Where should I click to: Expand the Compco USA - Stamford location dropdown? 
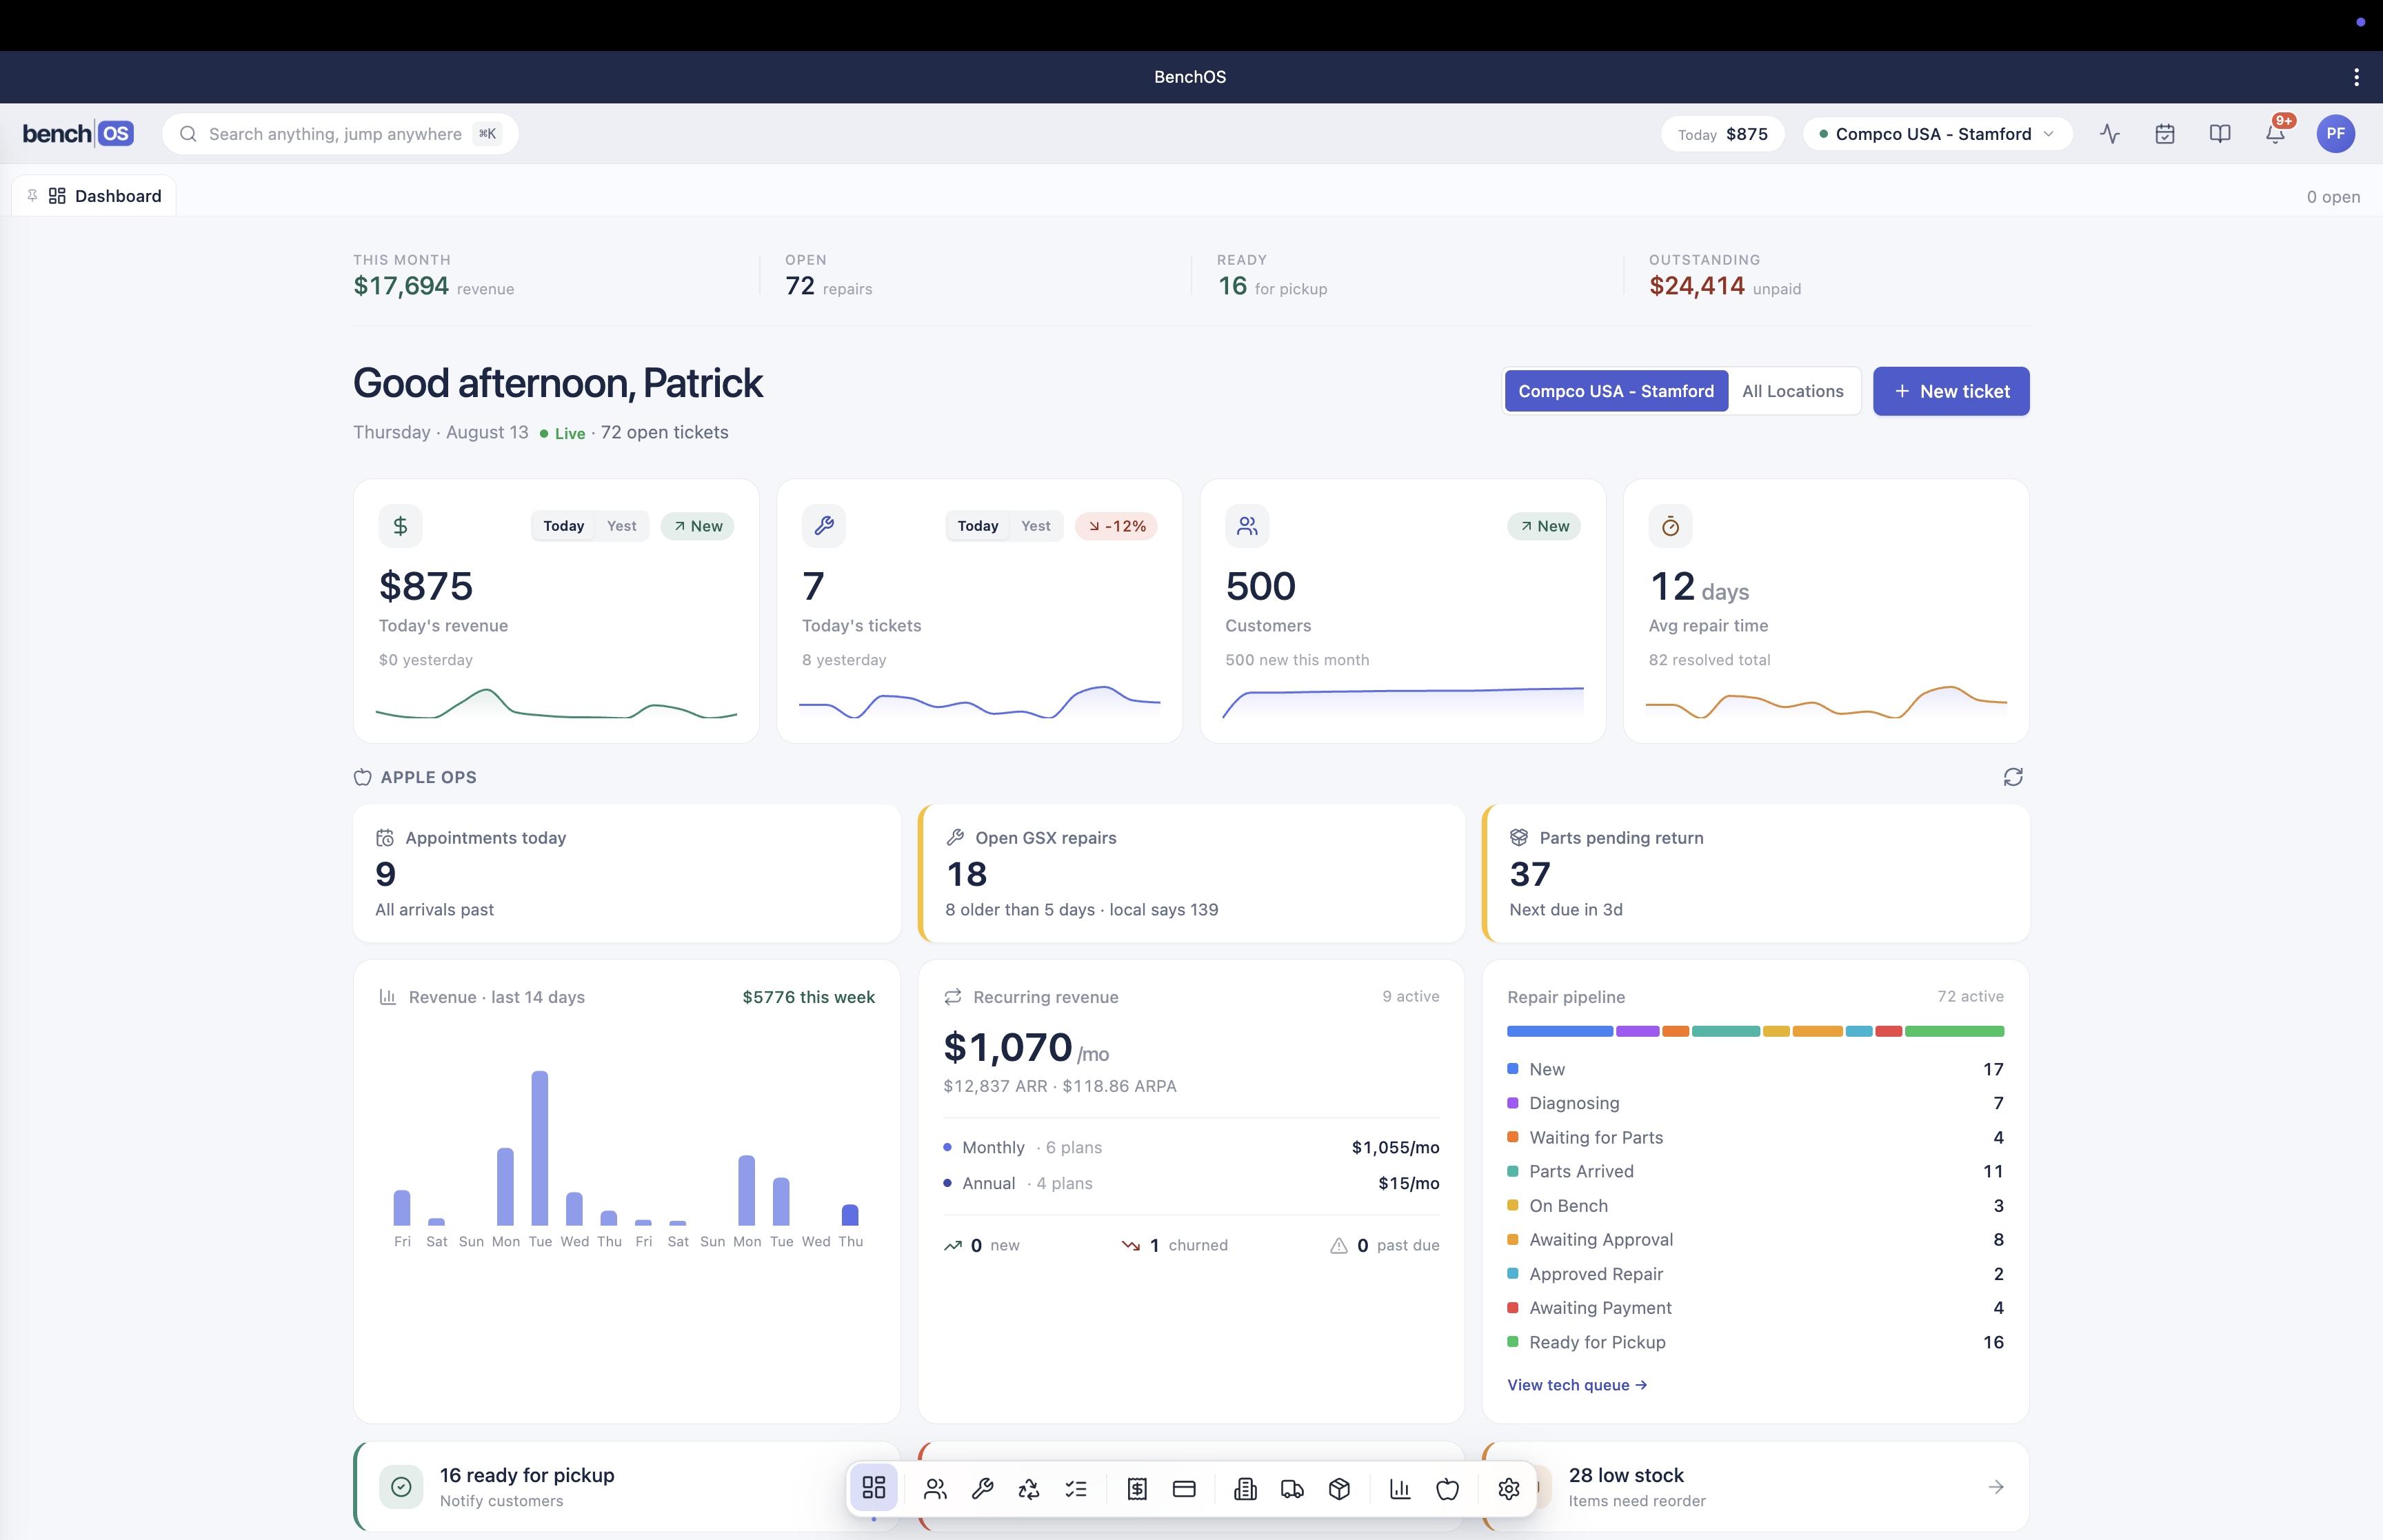click(1937, 134)
